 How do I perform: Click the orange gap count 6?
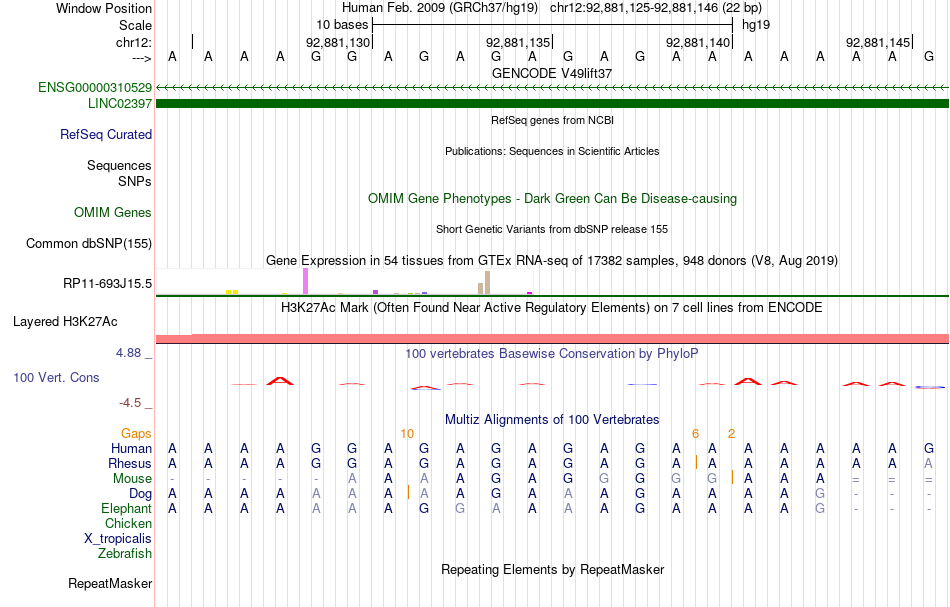696,434
